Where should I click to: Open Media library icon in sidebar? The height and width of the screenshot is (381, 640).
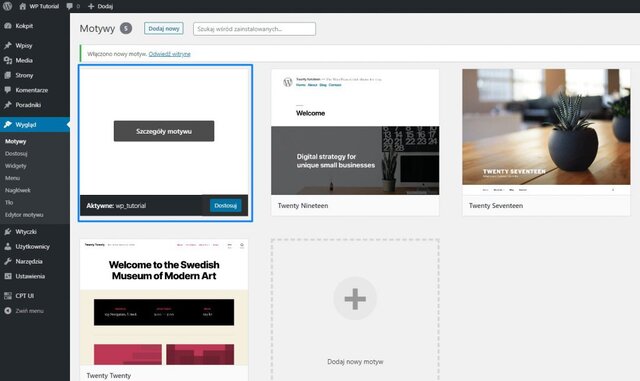(8, 60)
